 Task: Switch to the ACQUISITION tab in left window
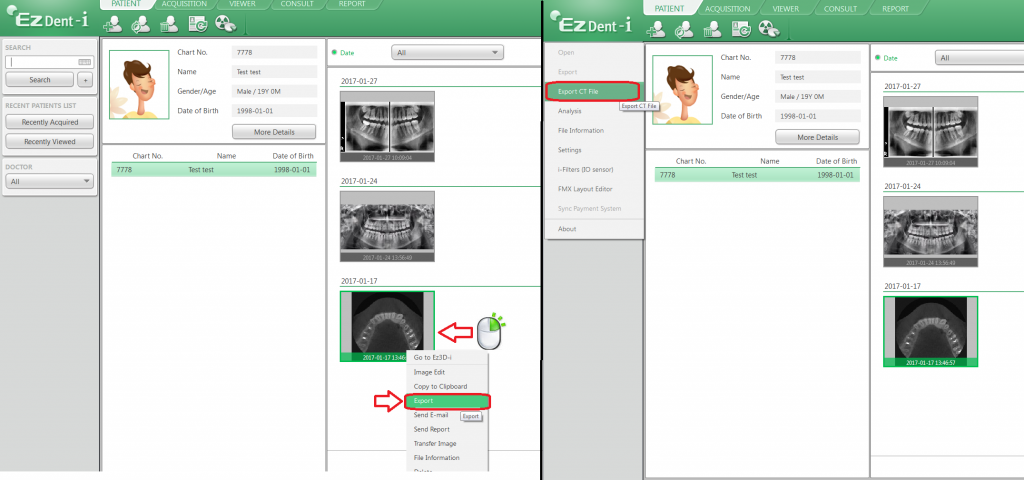click(x=184, y=4)
